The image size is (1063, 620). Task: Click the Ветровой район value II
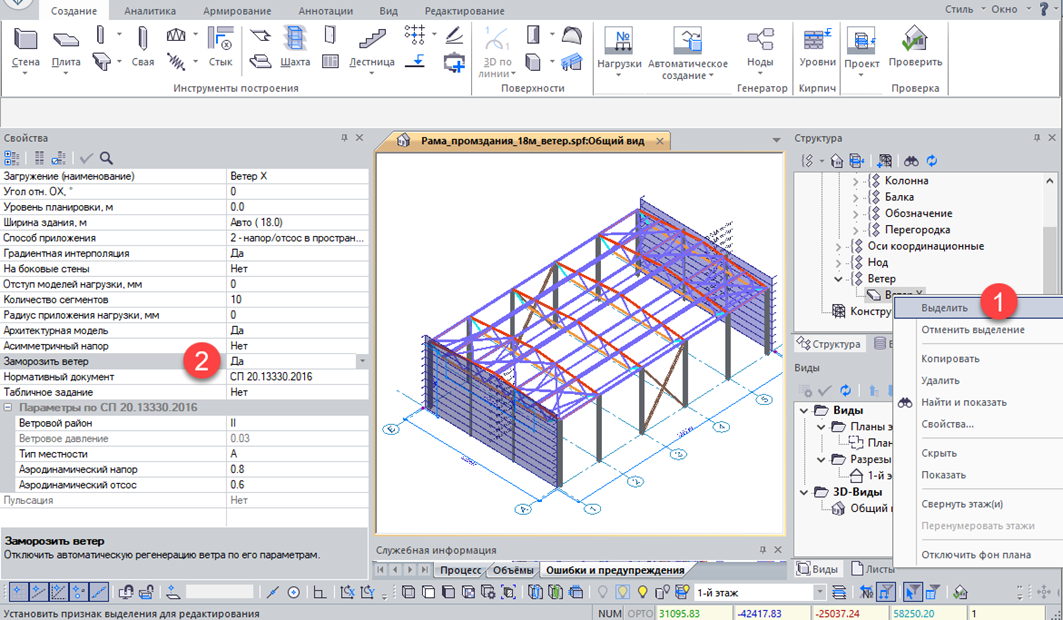tap(297, 423)
